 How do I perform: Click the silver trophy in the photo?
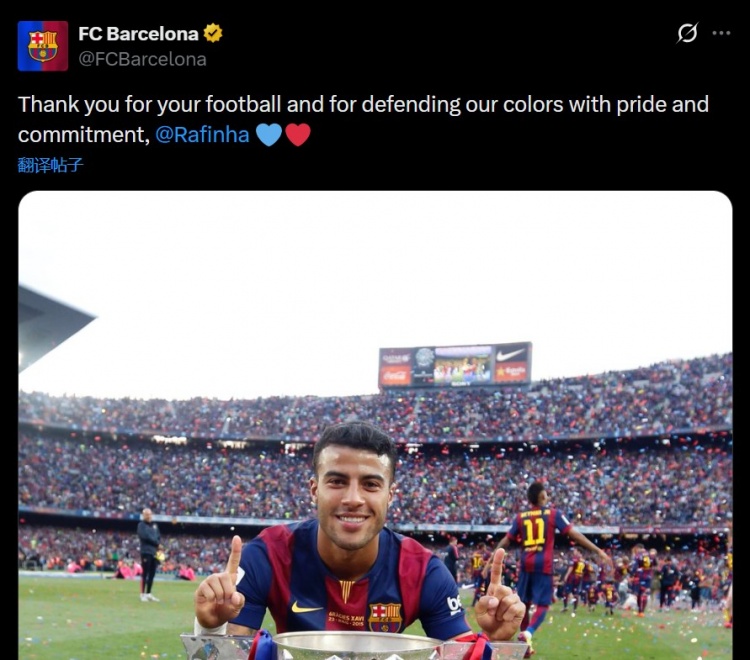click(x=354, y=646)
